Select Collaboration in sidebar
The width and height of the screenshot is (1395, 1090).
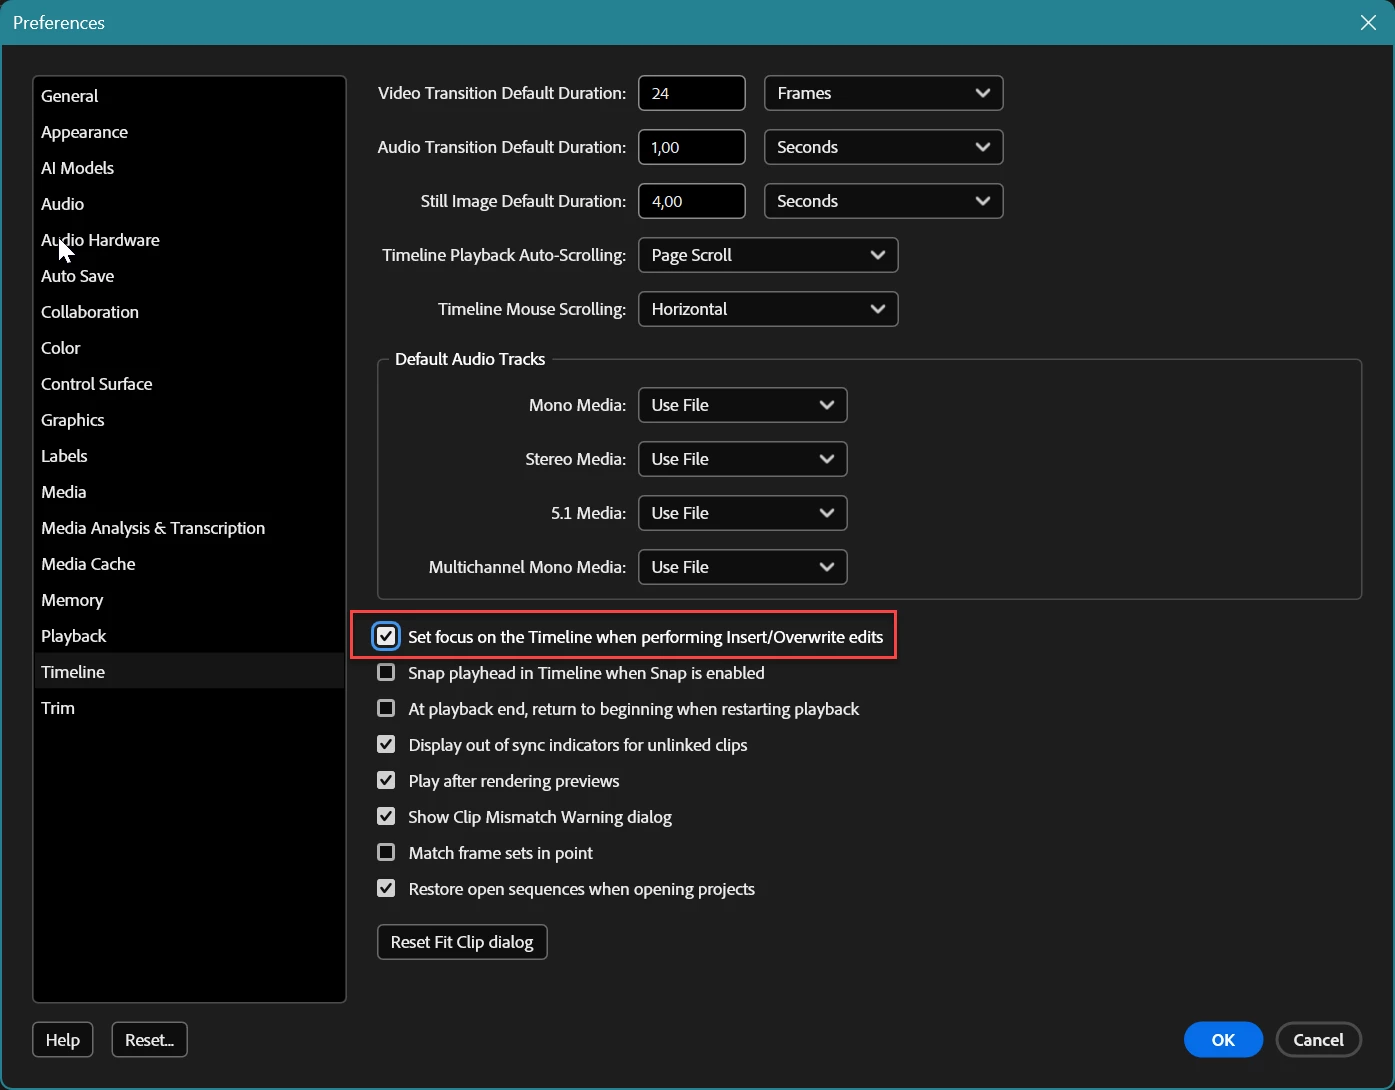click(189, 312)
